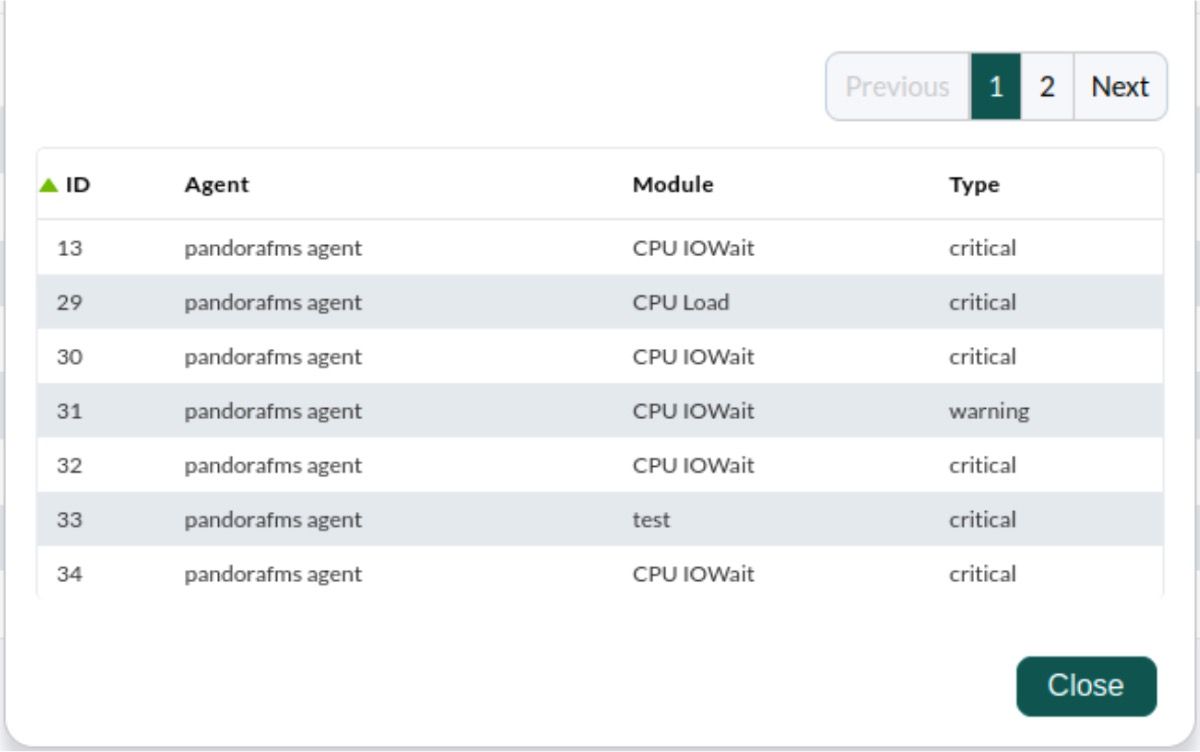Click ID cell 32
Image resolution: width=1200 pixels, height=752 pixels.
coord(69,465)
